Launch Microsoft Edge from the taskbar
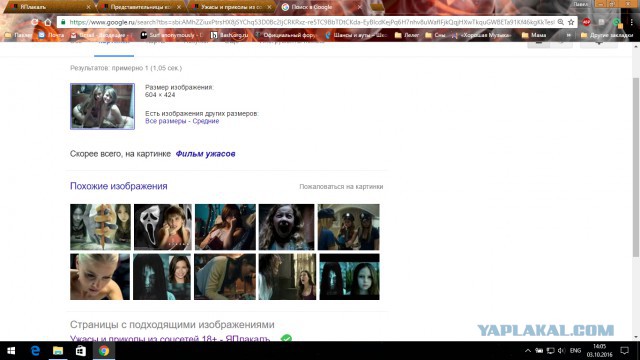Viewport: 640px width, 360px height. pyautogui.click(x=35, y=351)
